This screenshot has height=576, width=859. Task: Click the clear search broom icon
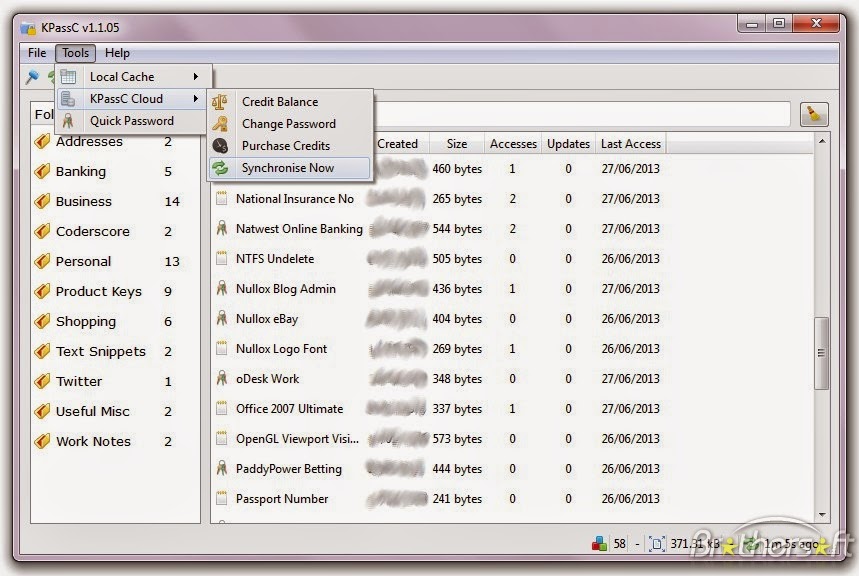pyautogui.click(x=815, y=114)
